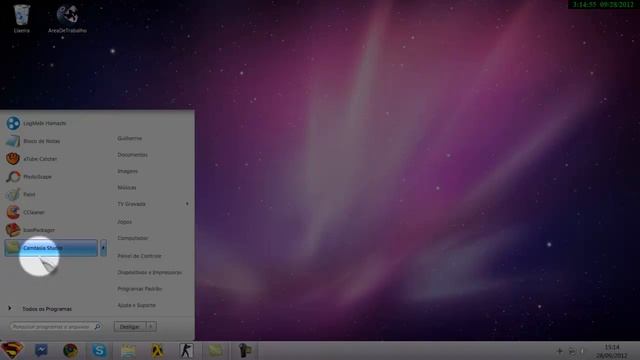Click the volume icon in system tray
This screenshot has height=360, width=640.
[582, 351]
